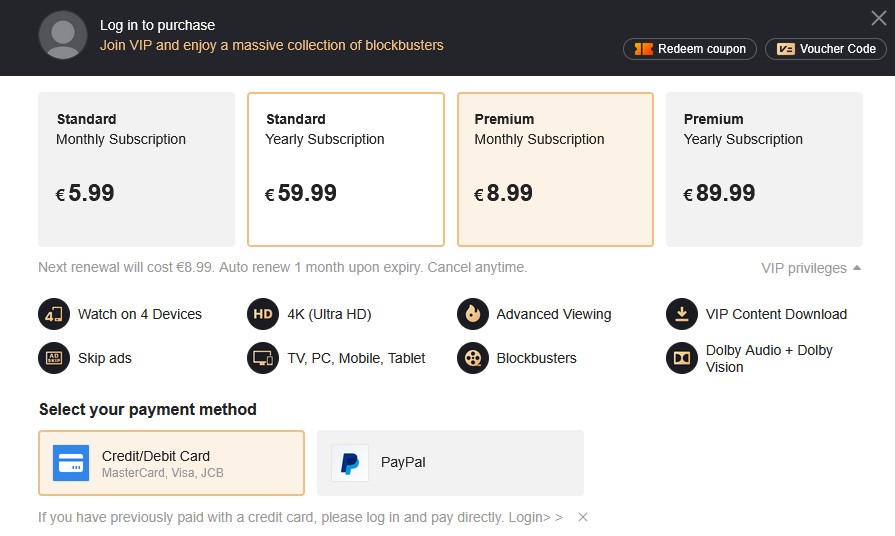Click the Blockbusters film reel icon
This screenshot has height=536, width=895.
click(473, 358)
